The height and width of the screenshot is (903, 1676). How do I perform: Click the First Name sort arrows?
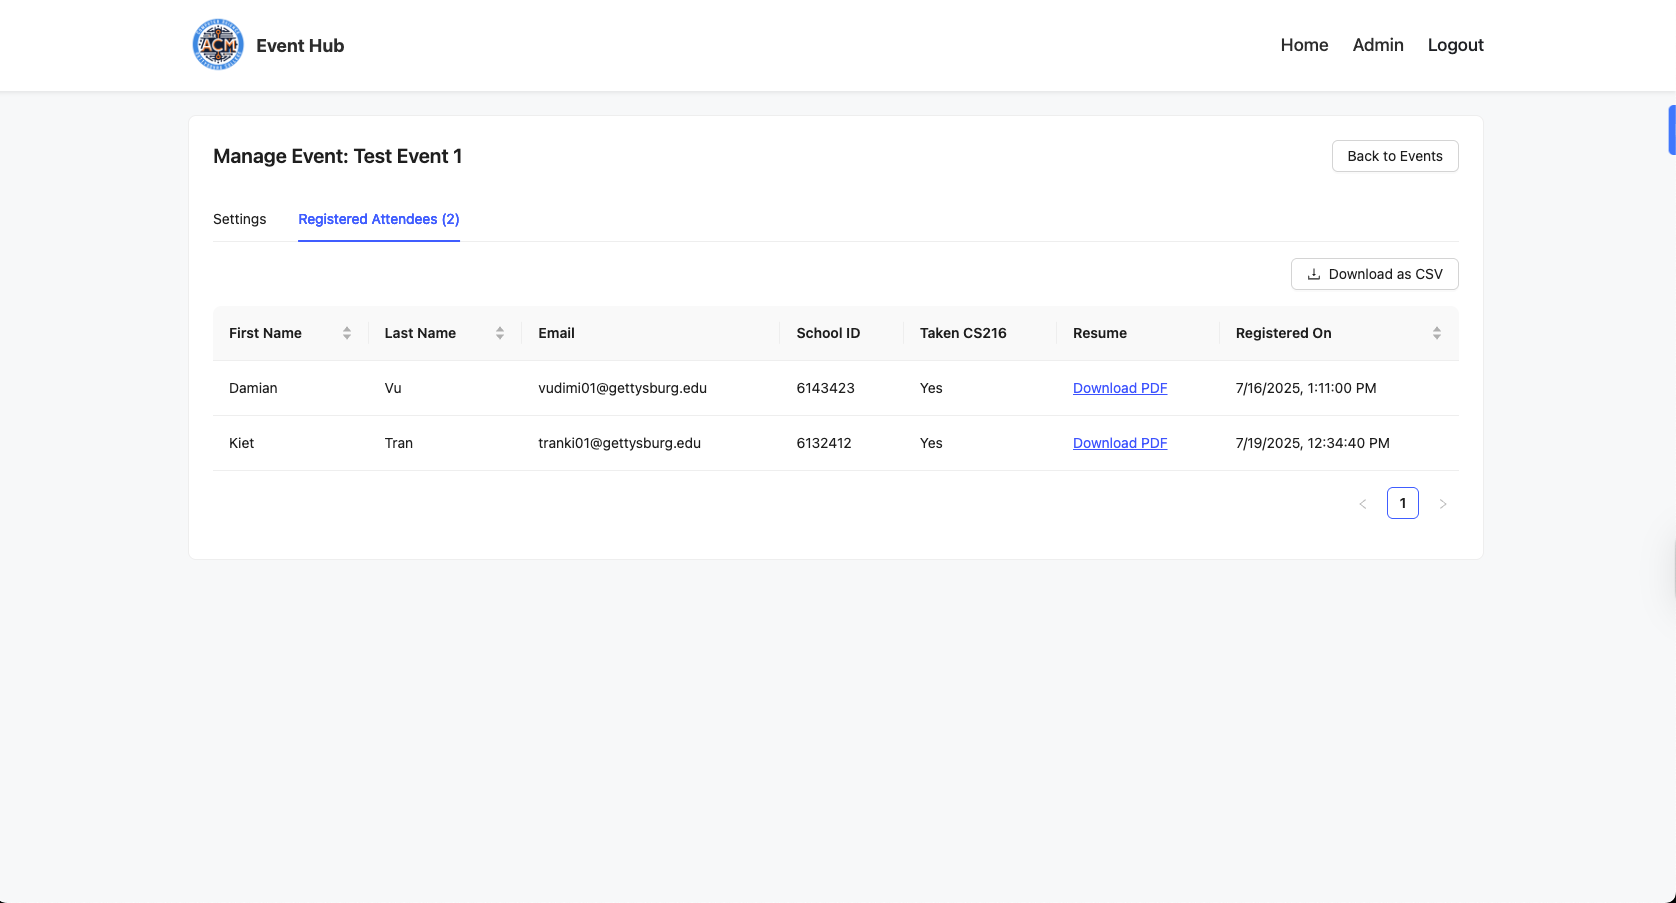pos(347,333)
